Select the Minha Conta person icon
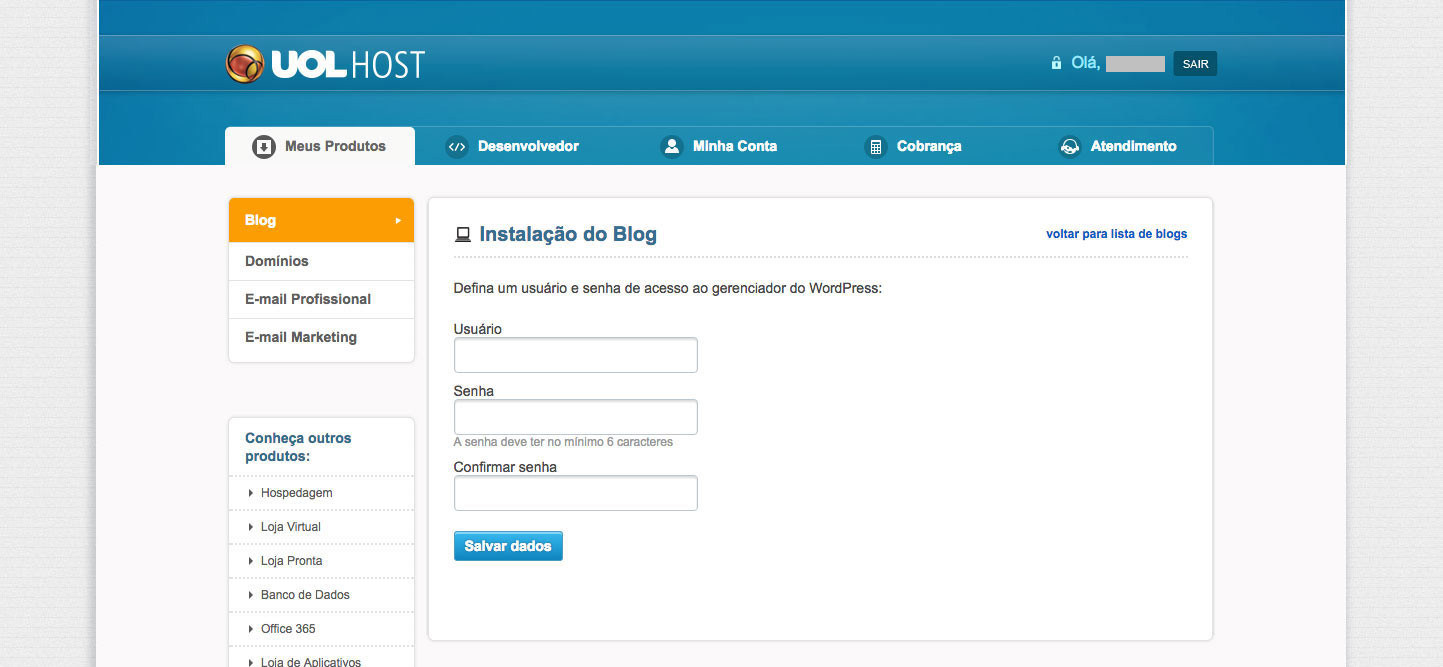Viewport: 1443px width, 667px height. pos(671,146)
